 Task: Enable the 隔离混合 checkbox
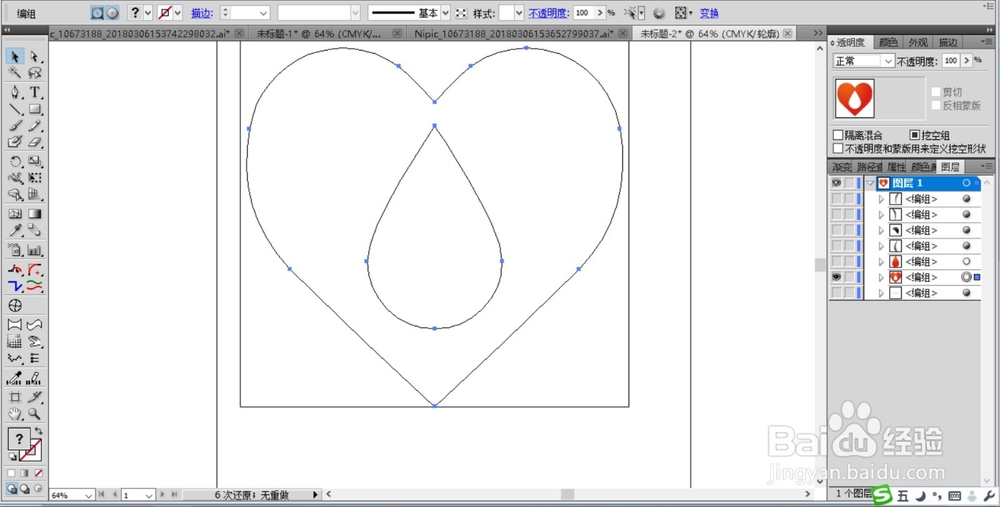click(838, 135)
